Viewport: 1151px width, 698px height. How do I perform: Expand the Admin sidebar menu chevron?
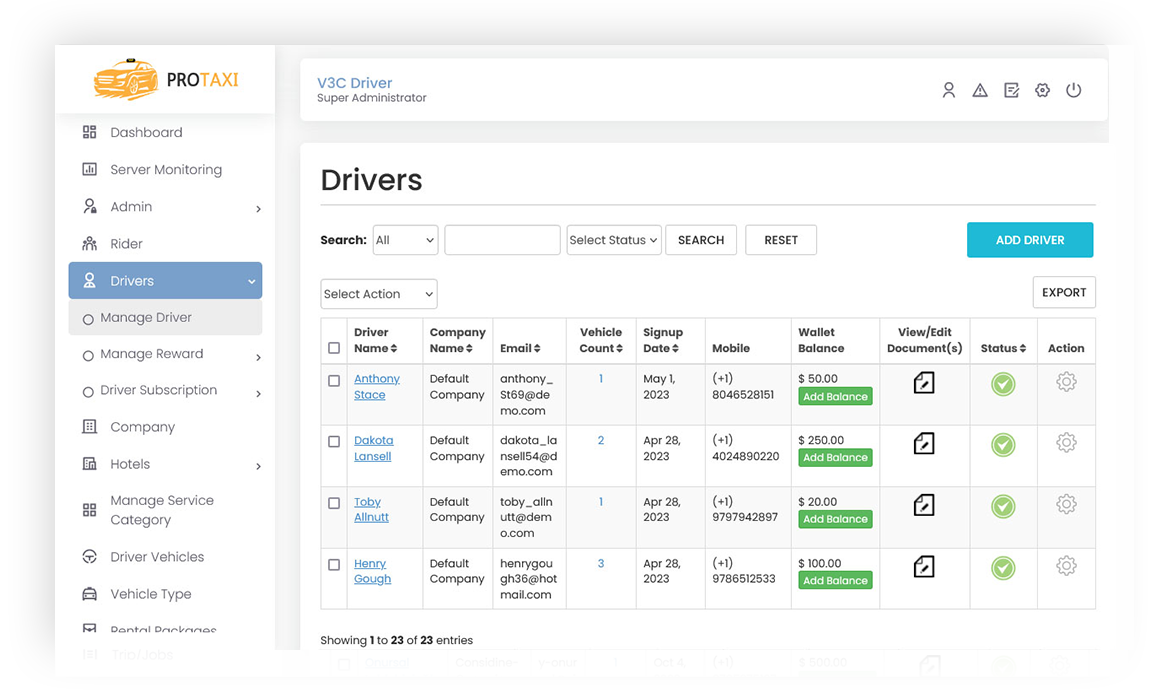(258, 209)
